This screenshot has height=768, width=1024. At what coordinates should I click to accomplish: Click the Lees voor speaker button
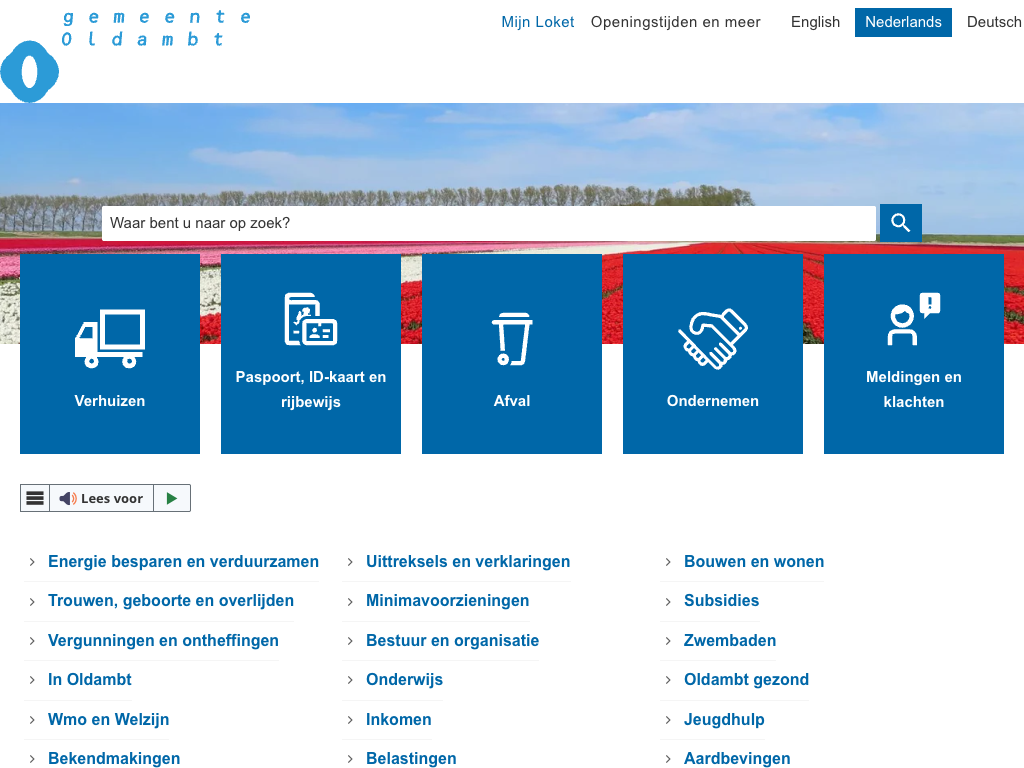pyautogui.click(x=101, y=498)
